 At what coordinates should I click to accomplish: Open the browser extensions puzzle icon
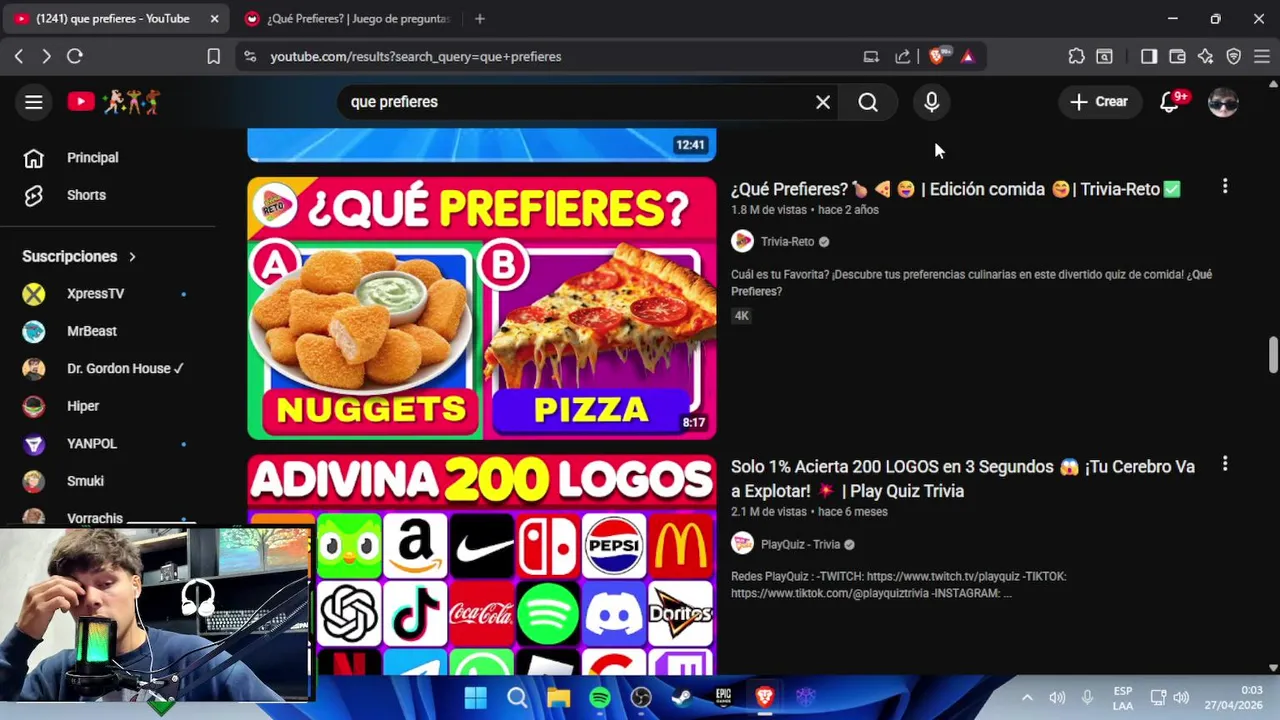coord(1076,57)
